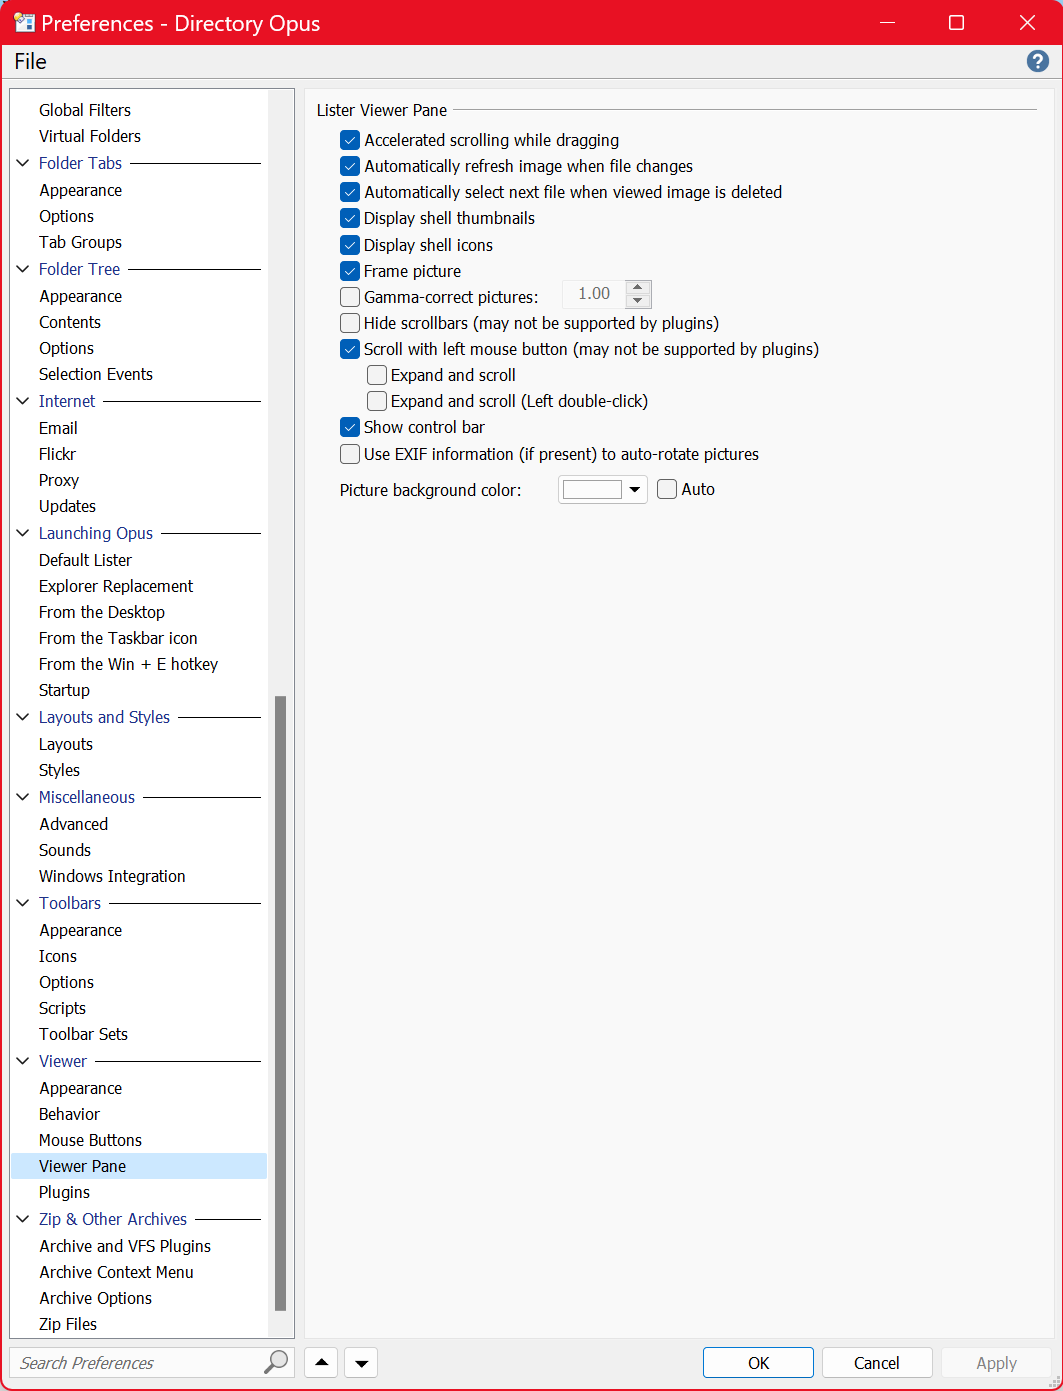
Task: Select the Plugins page under Viewer
Action: [65, 1192]
